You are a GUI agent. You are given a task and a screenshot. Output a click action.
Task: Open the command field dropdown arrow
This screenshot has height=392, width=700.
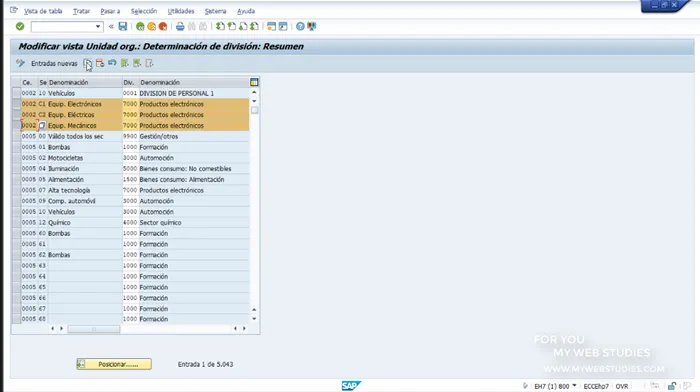(98, 27)
